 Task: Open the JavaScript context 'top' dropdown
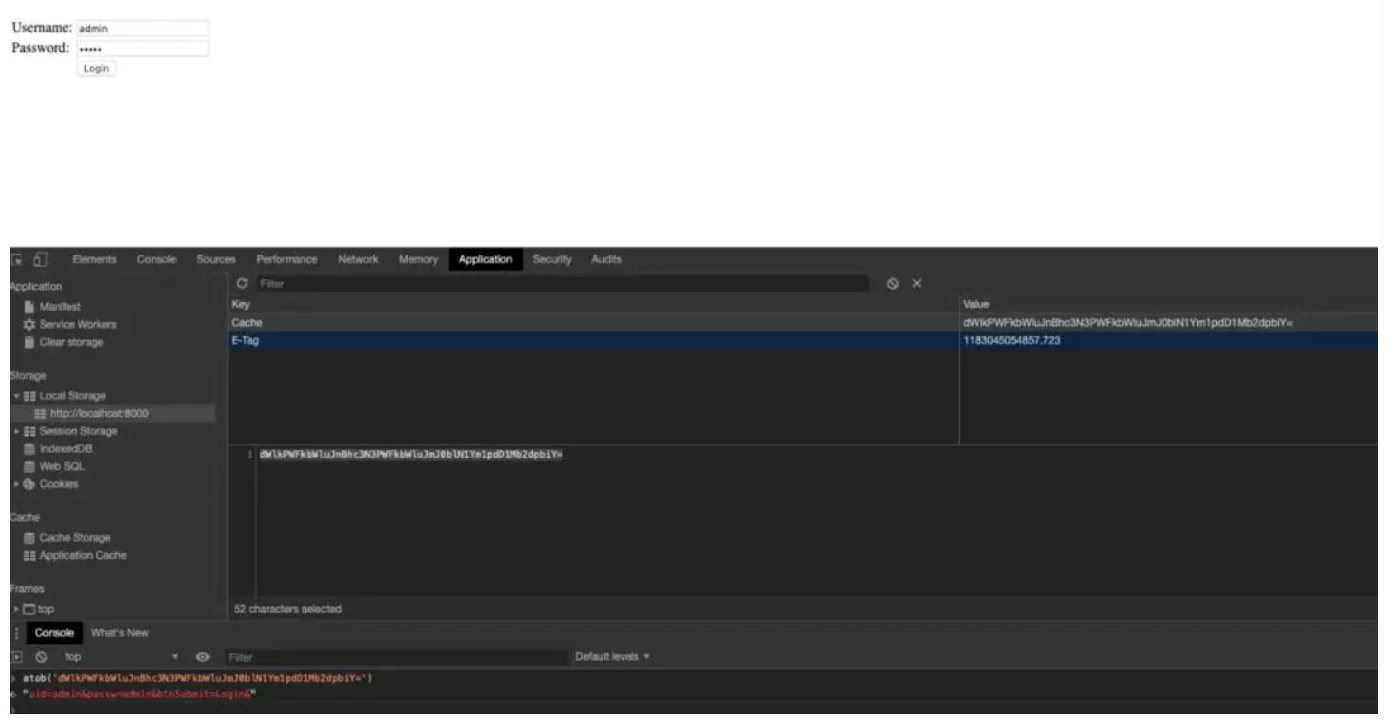click(x=120, y=657)
